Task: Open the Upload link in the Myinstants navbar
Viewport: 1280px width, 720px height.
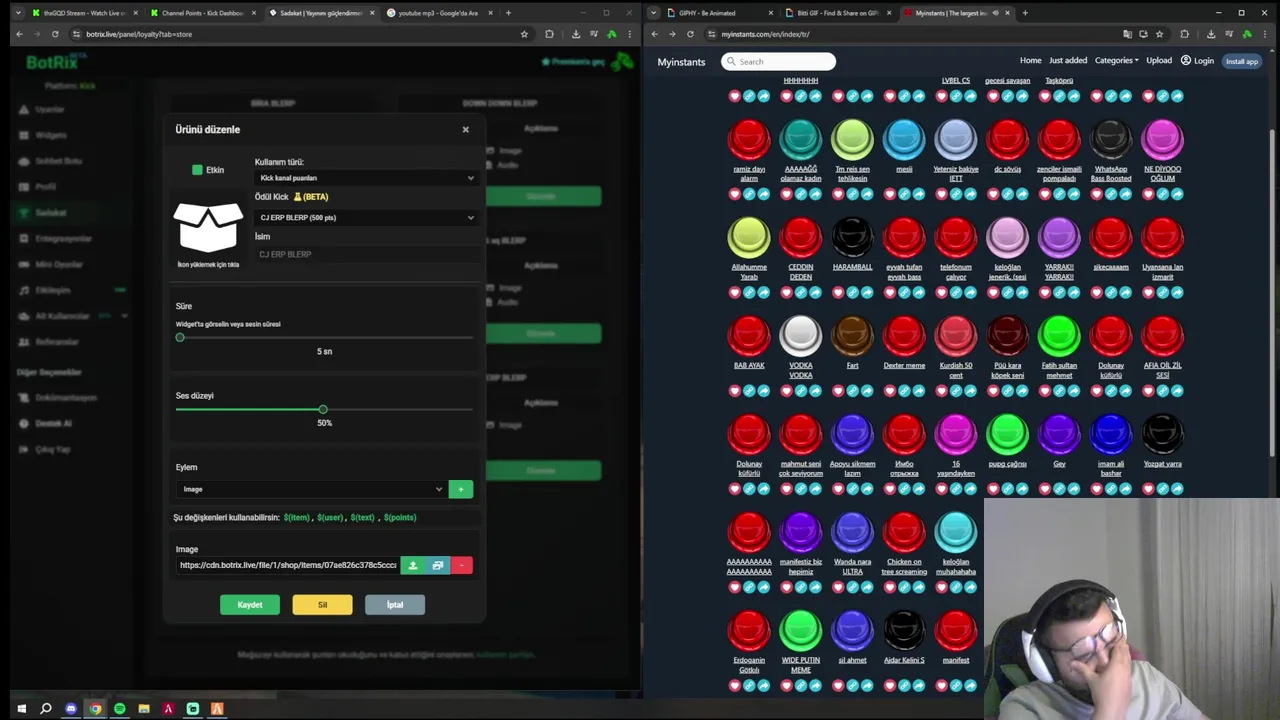Action: [1159, 61]
